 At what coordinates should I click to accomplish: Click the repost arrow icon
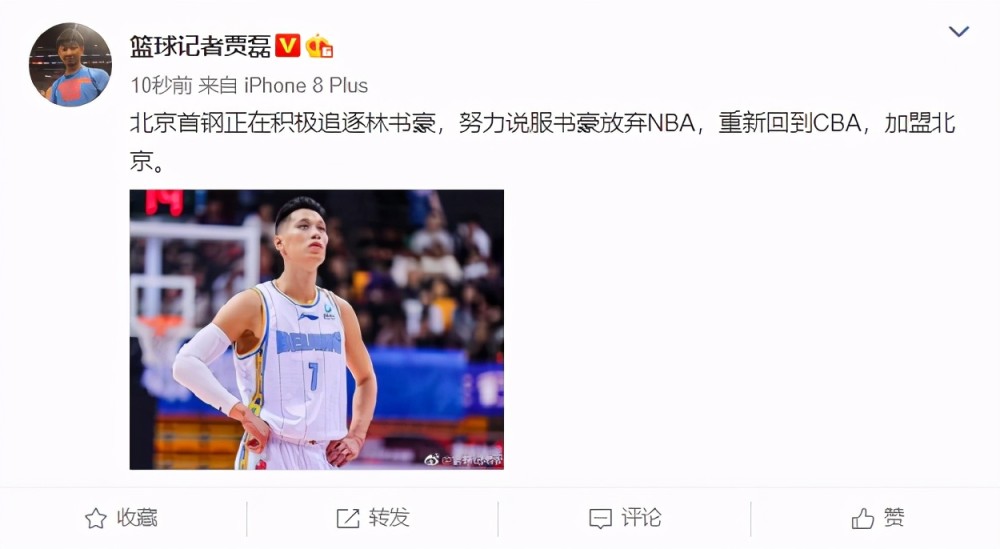(348, 518)
